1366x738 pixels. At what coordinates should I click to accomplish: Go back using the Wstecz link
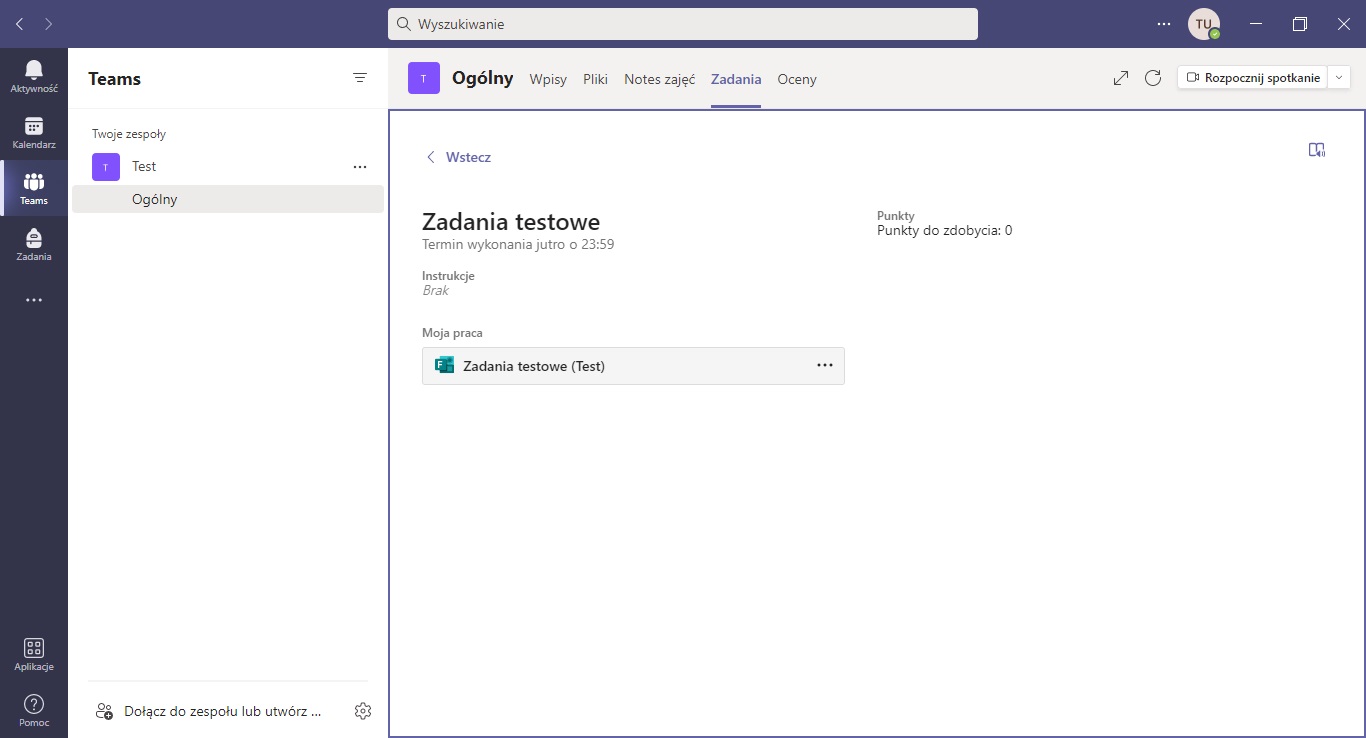pos(459,157)
